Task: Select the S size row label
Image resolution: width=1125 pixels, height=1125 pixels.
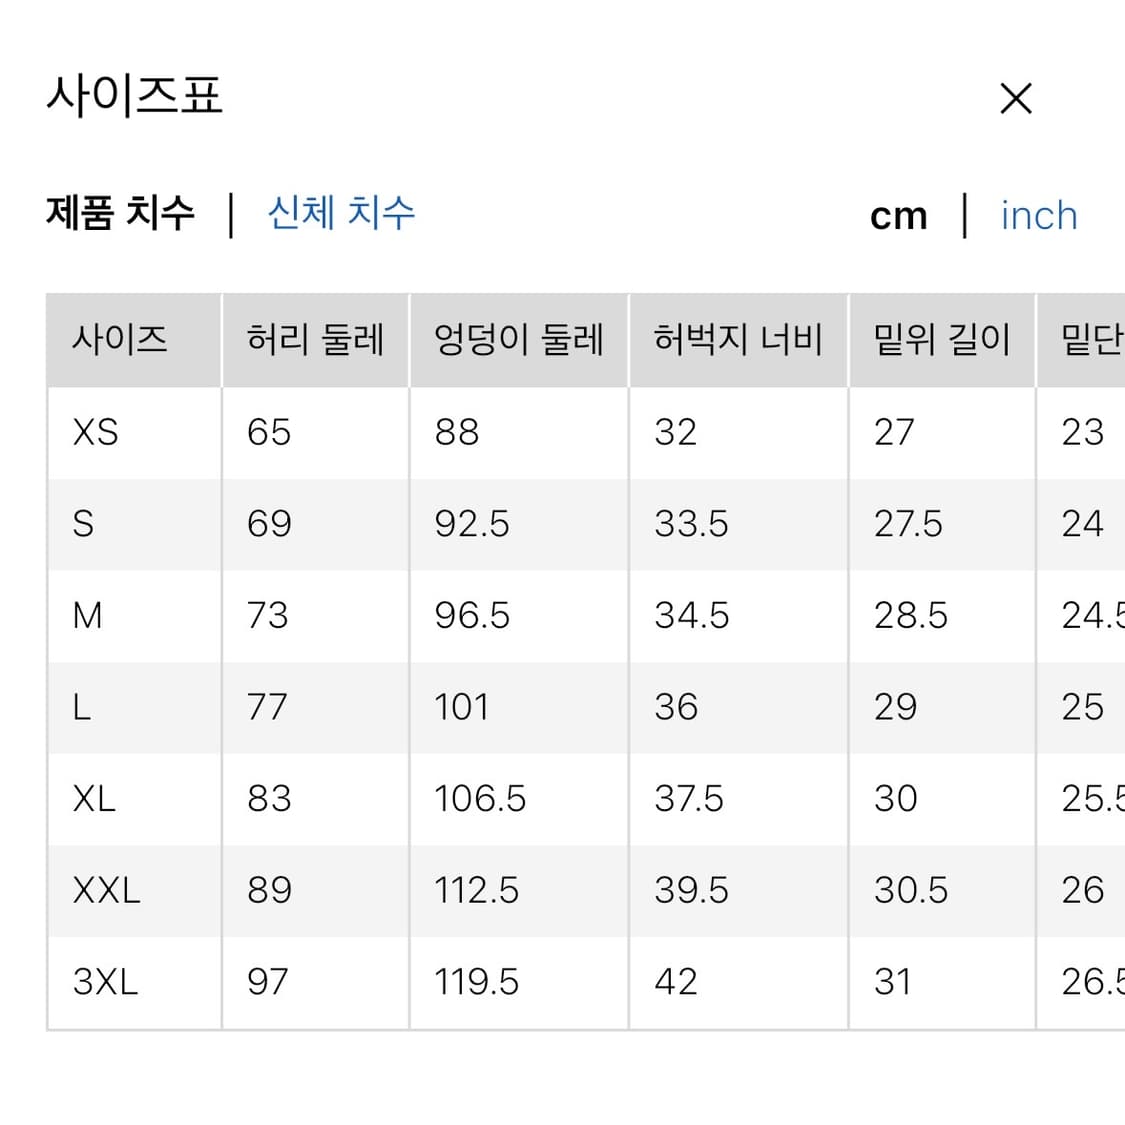Action: [84, 523]
